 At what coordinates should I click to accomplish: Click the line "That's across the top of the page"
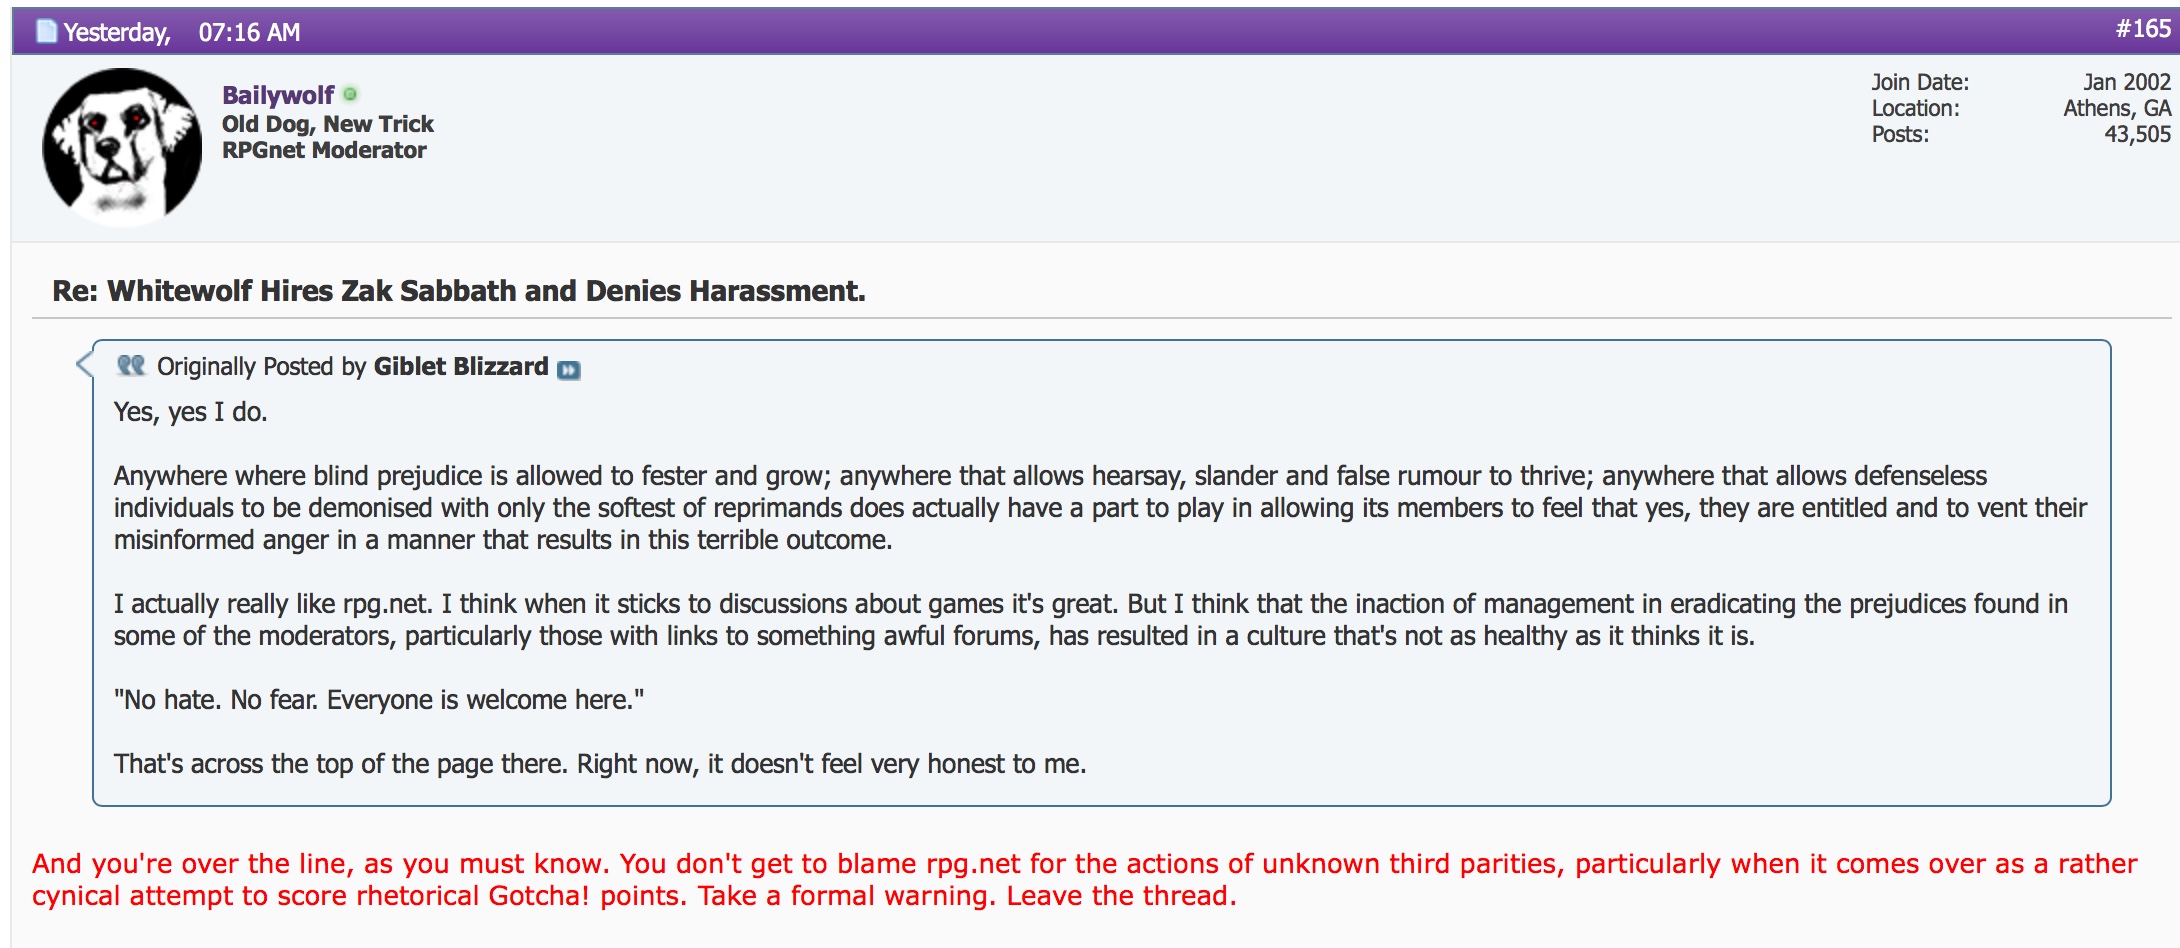click(599, 764)
